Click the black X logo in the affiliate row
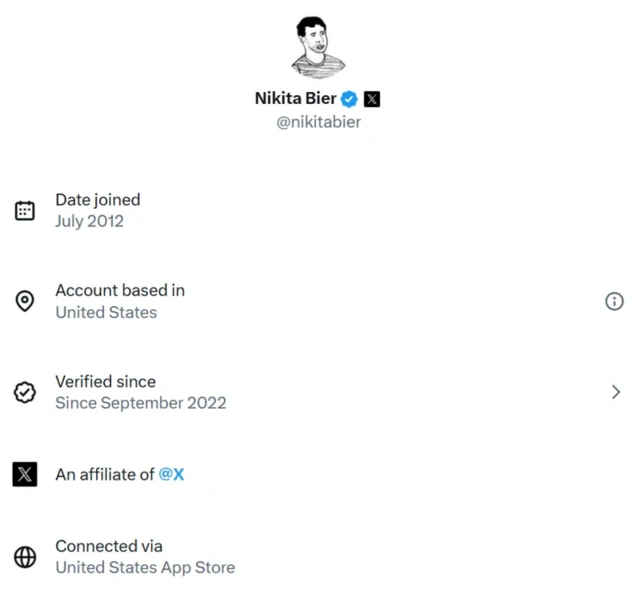The image size is (640, 614). click(25, 474)
